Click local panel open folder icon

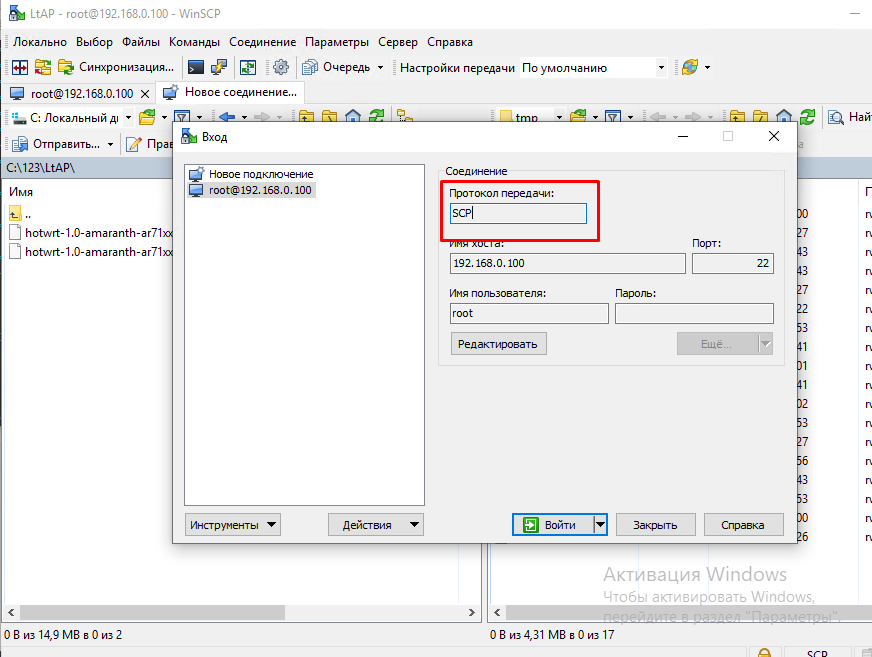pos(147,117)
